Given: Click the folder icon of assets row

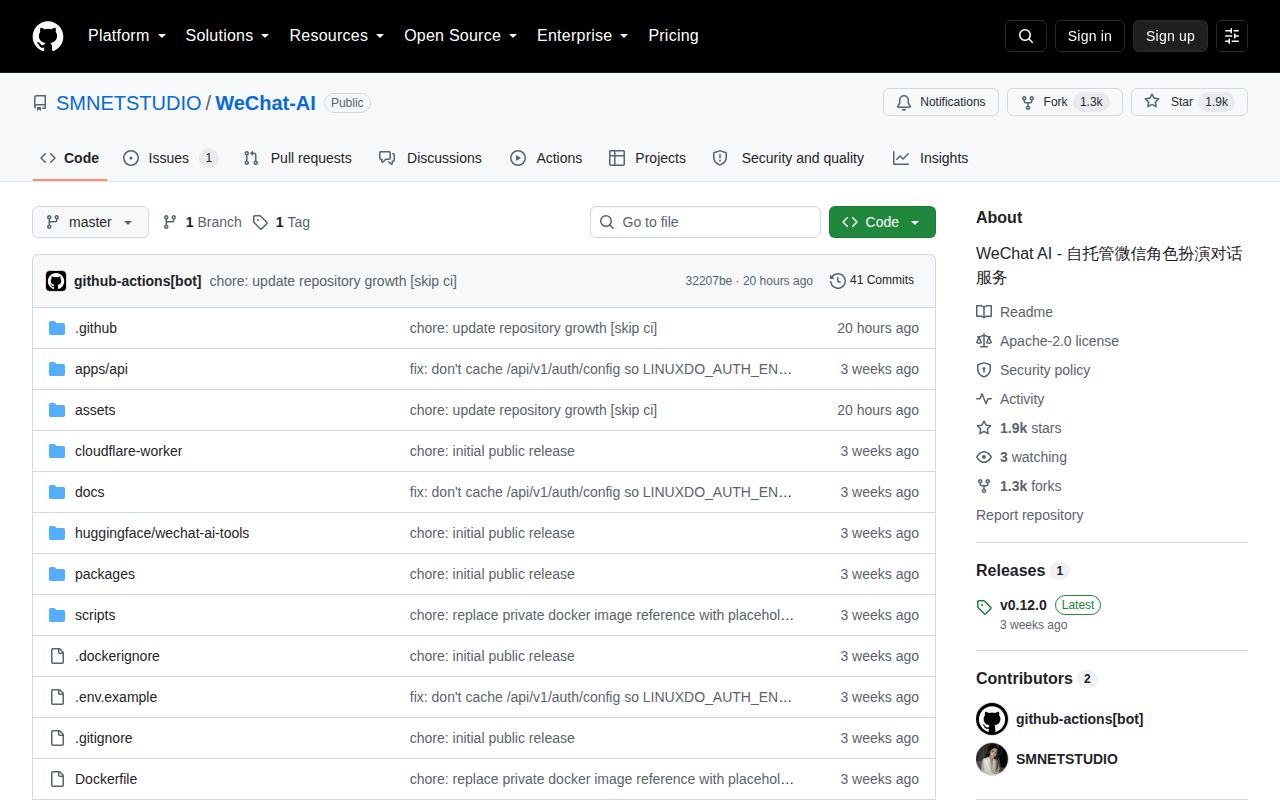Looking at the screenshot, I should [x=57, y=410].
